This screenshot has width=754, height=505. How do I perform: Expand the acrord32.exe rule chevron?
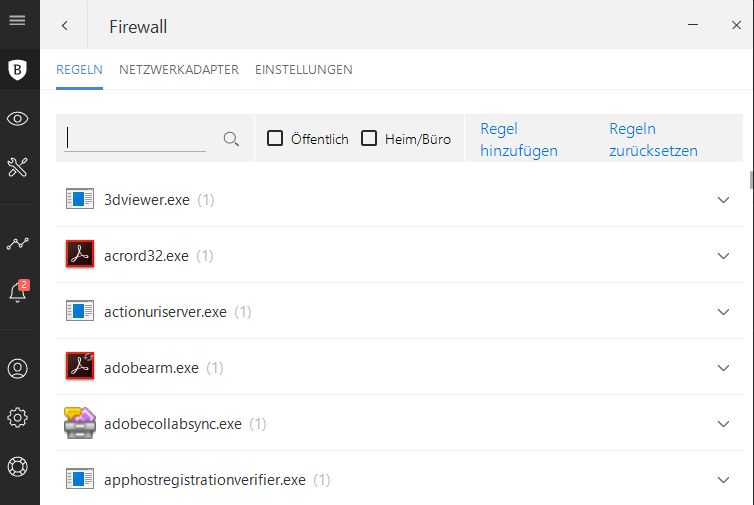[x=723, y=255]
